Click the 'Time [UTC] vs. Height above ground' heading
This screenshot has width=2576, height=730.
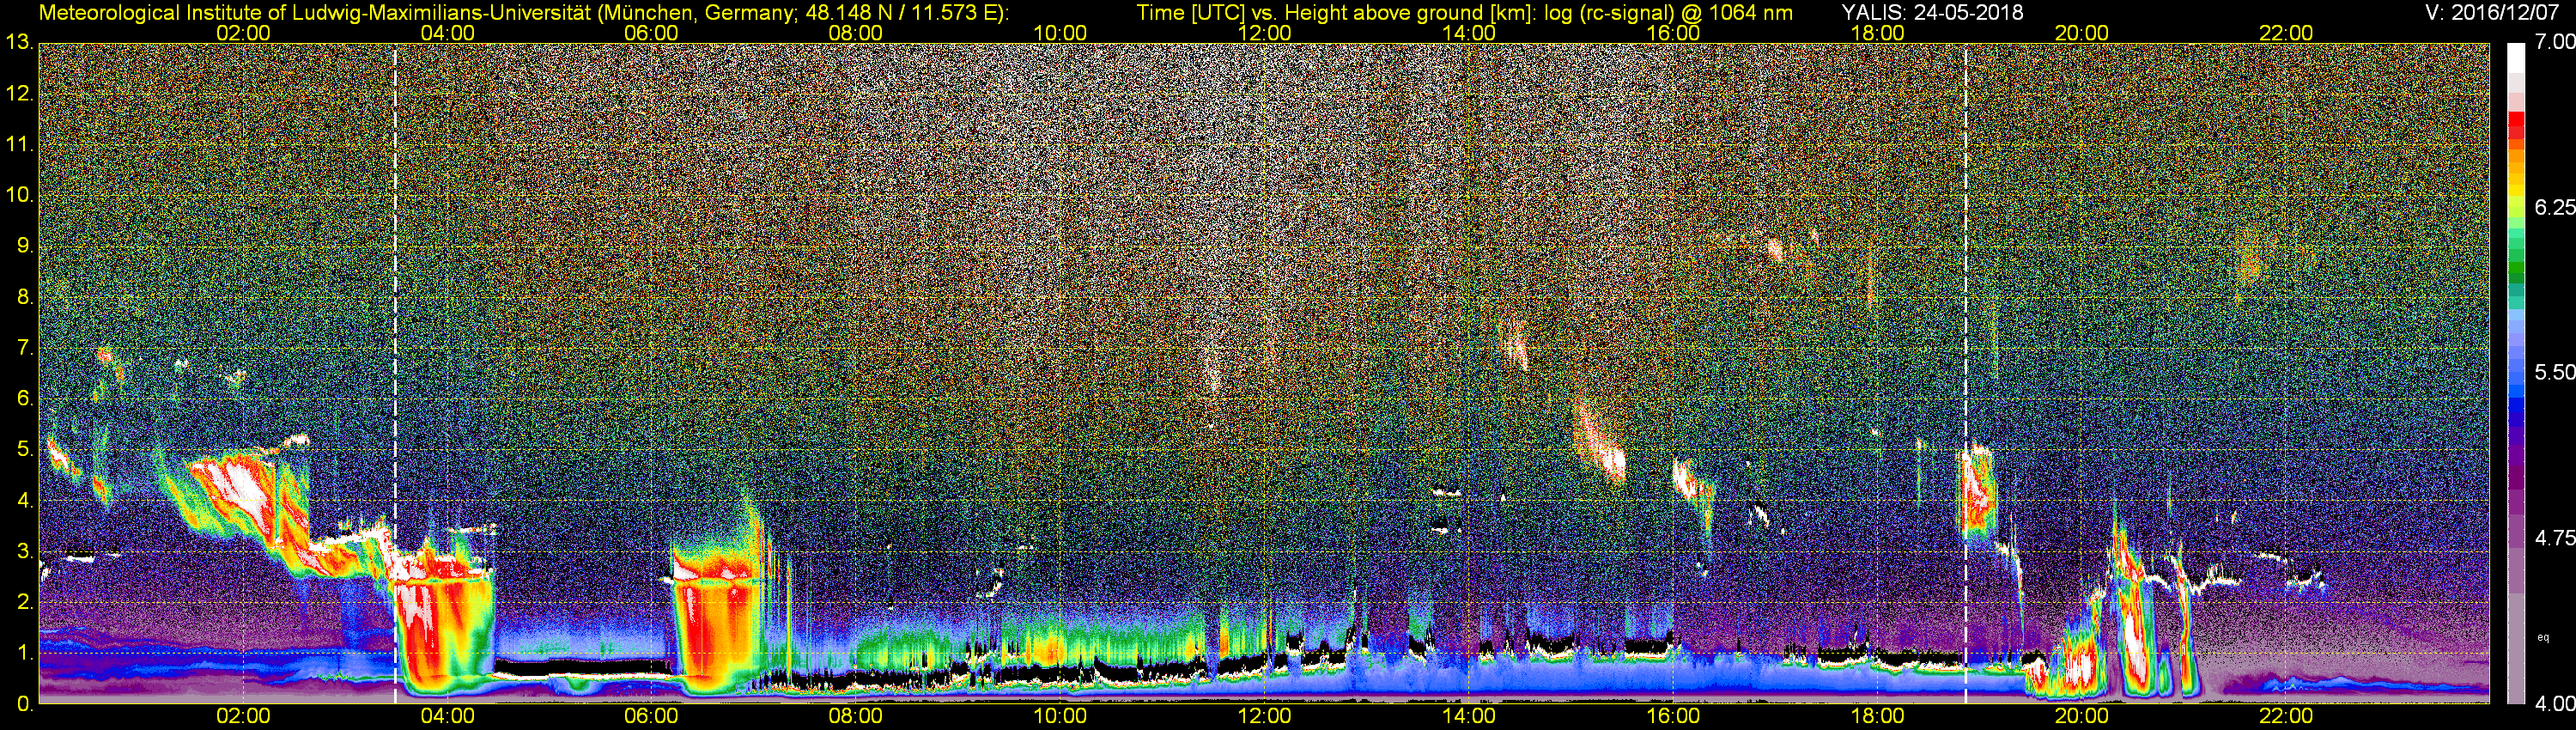coord(1464,13)
